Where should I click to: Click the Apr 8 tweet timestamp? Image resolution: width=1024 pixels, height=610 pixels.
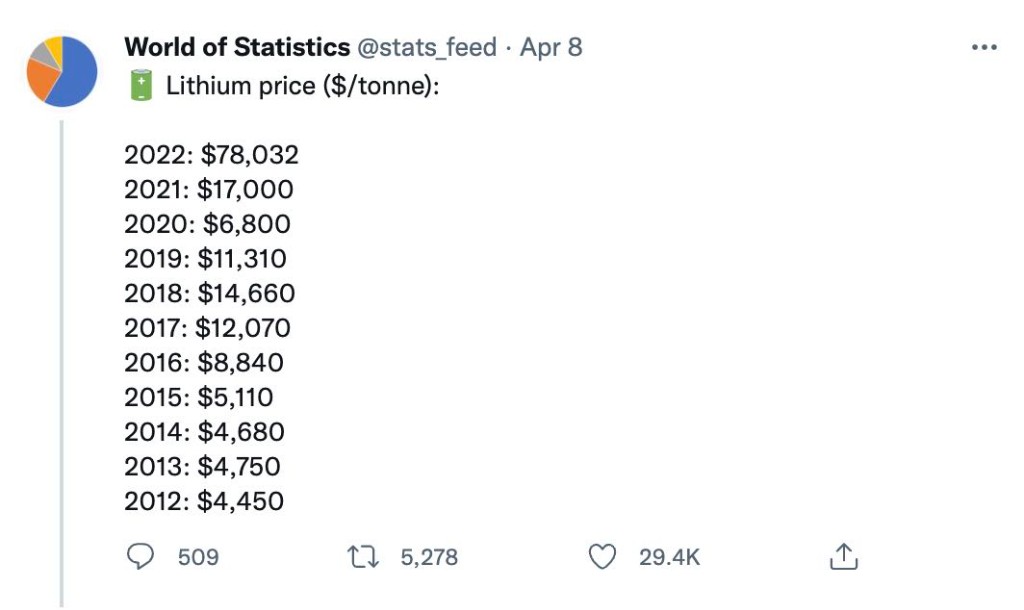click(551, 47)
